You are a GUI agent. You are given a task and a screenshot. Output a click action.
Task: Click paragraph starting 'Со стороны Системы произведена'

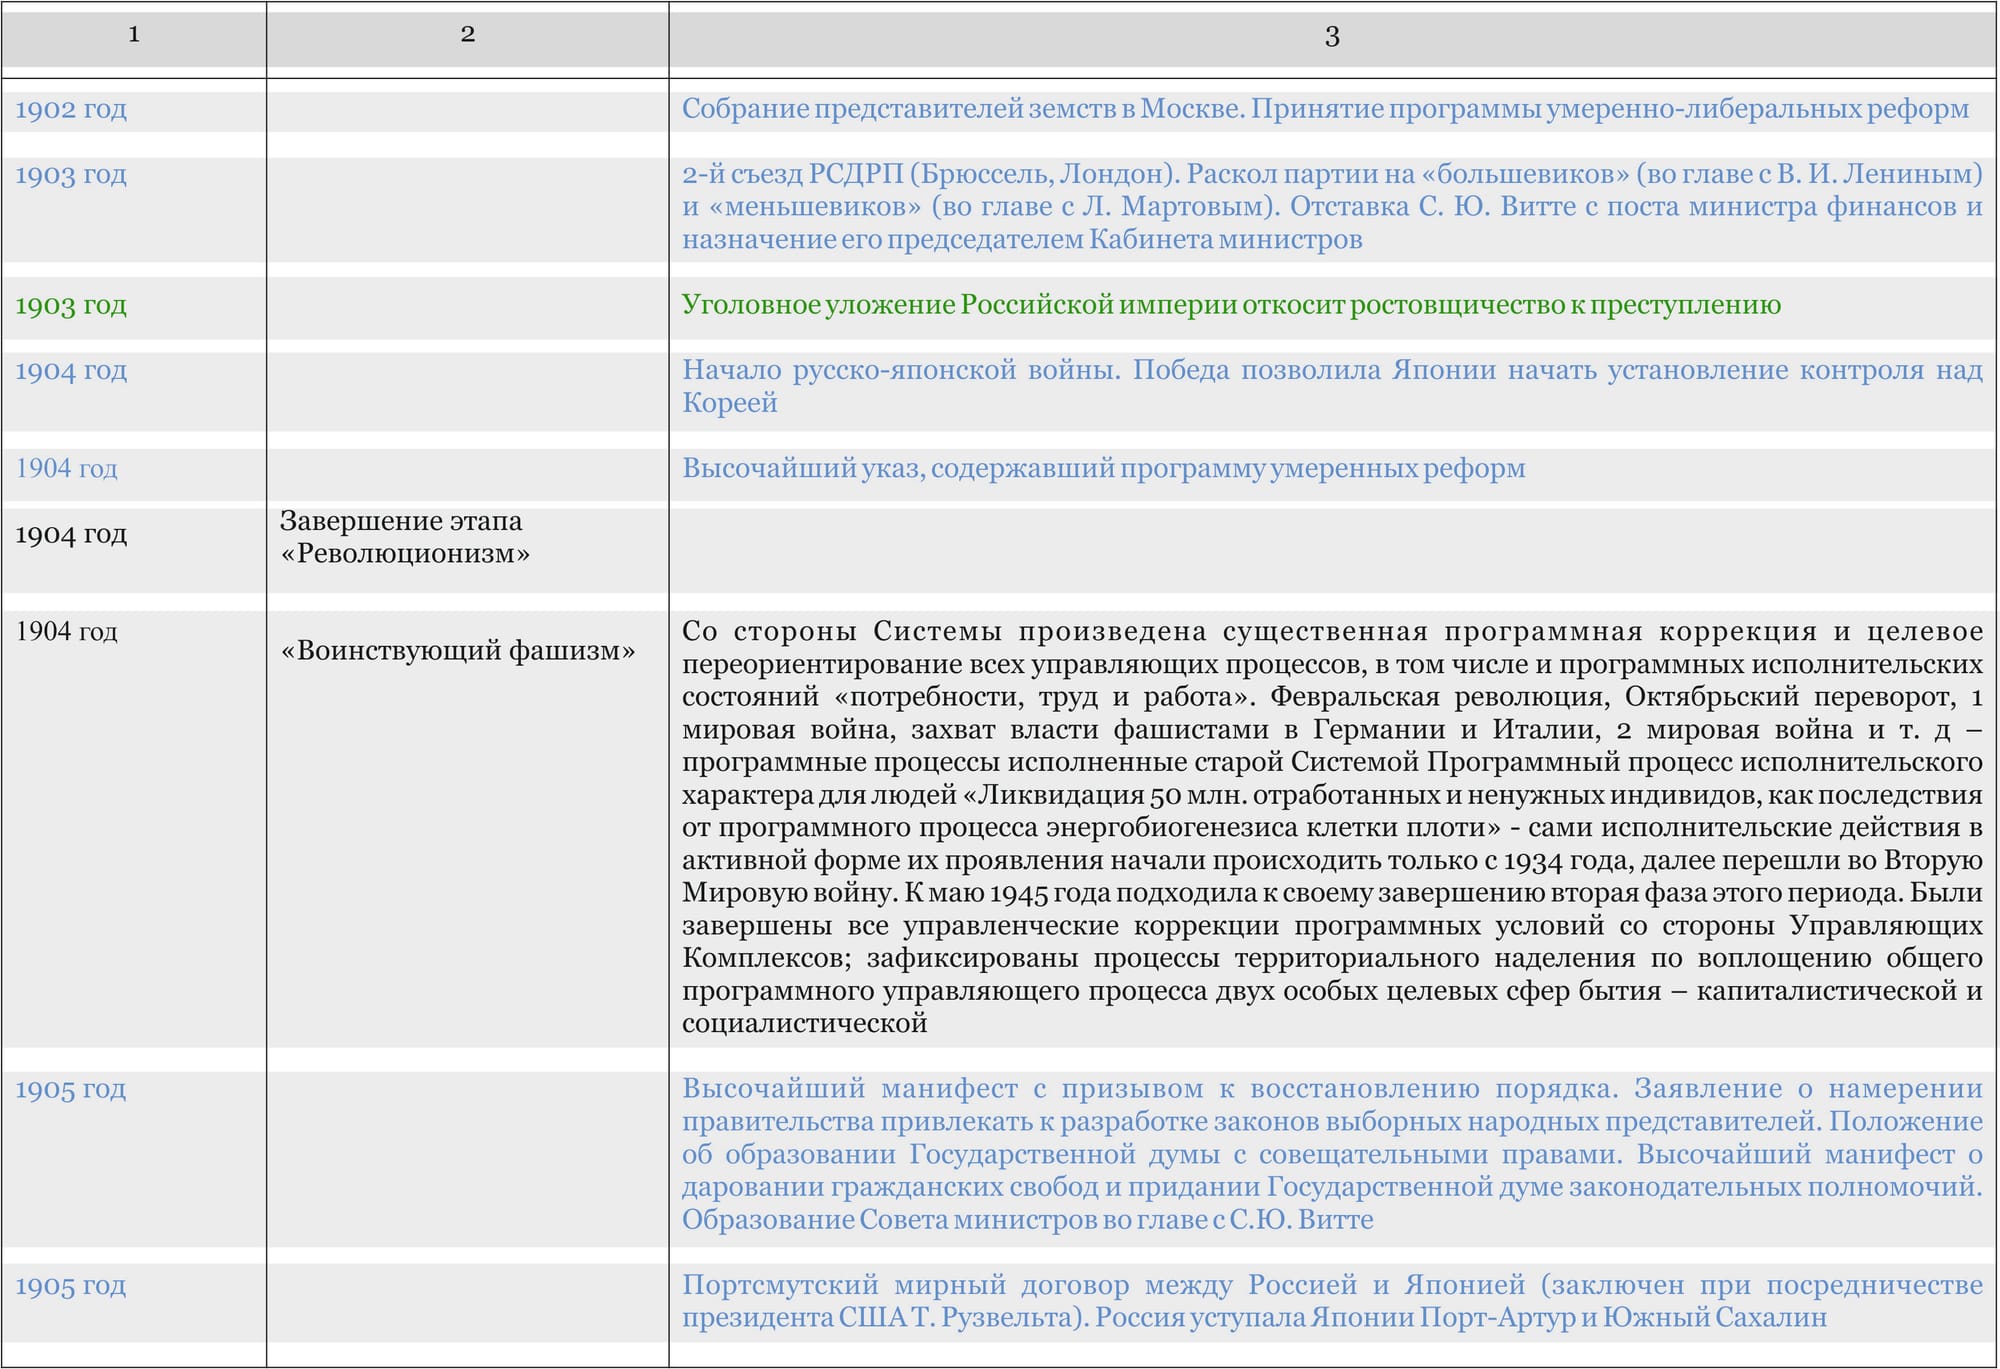click(x=1332, y=827)
